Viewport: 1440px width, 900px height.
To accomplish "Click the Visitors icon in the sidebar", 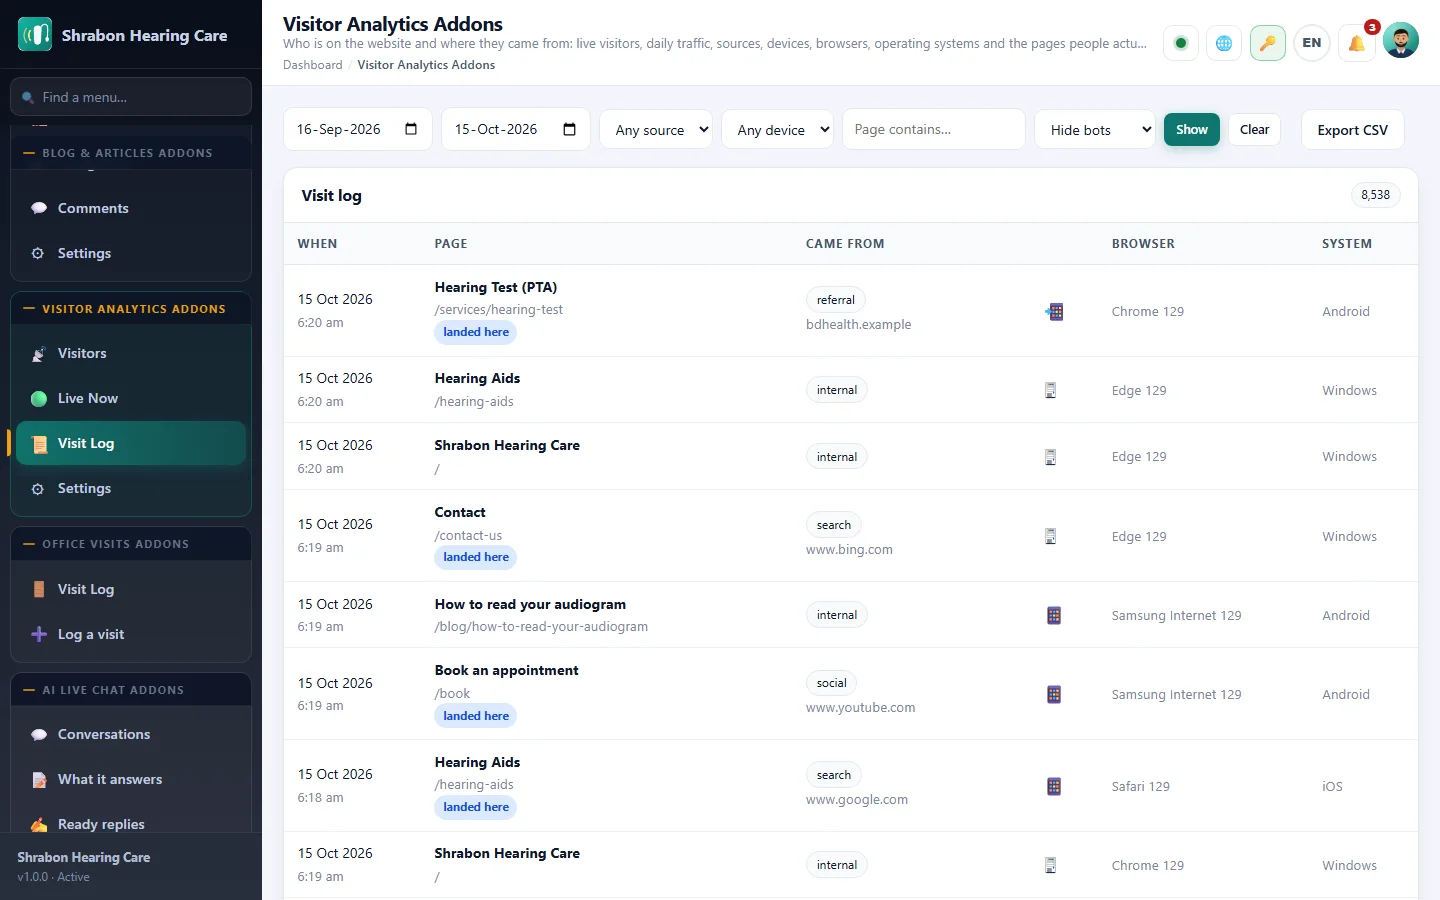I will point(39,353).
